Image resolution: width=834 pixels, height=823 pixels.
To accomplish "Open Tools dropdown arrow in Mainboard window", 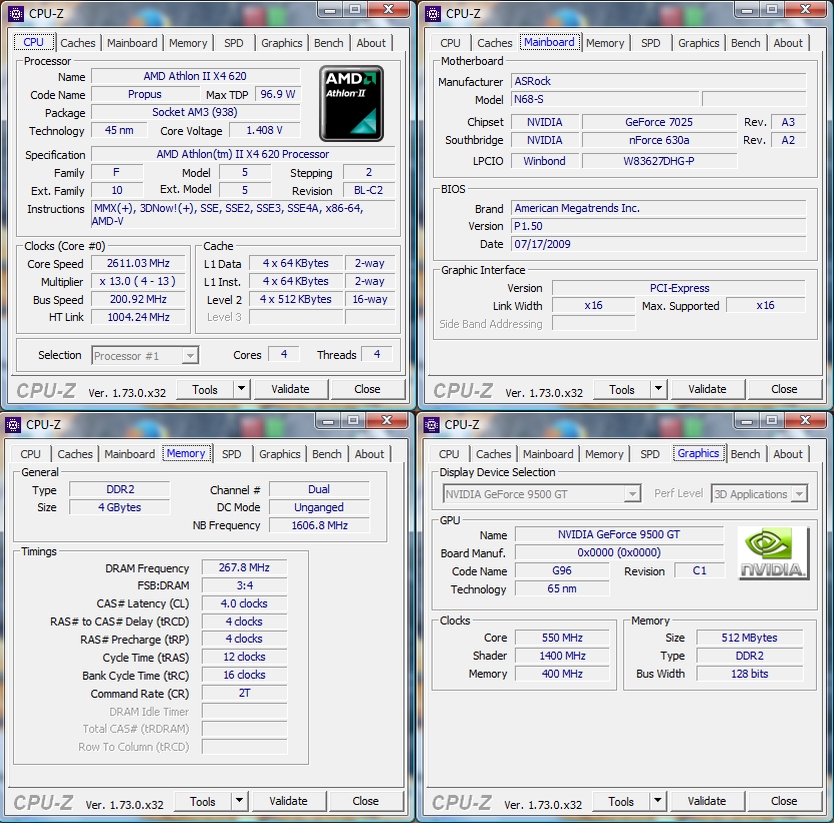I will point(658,389).
